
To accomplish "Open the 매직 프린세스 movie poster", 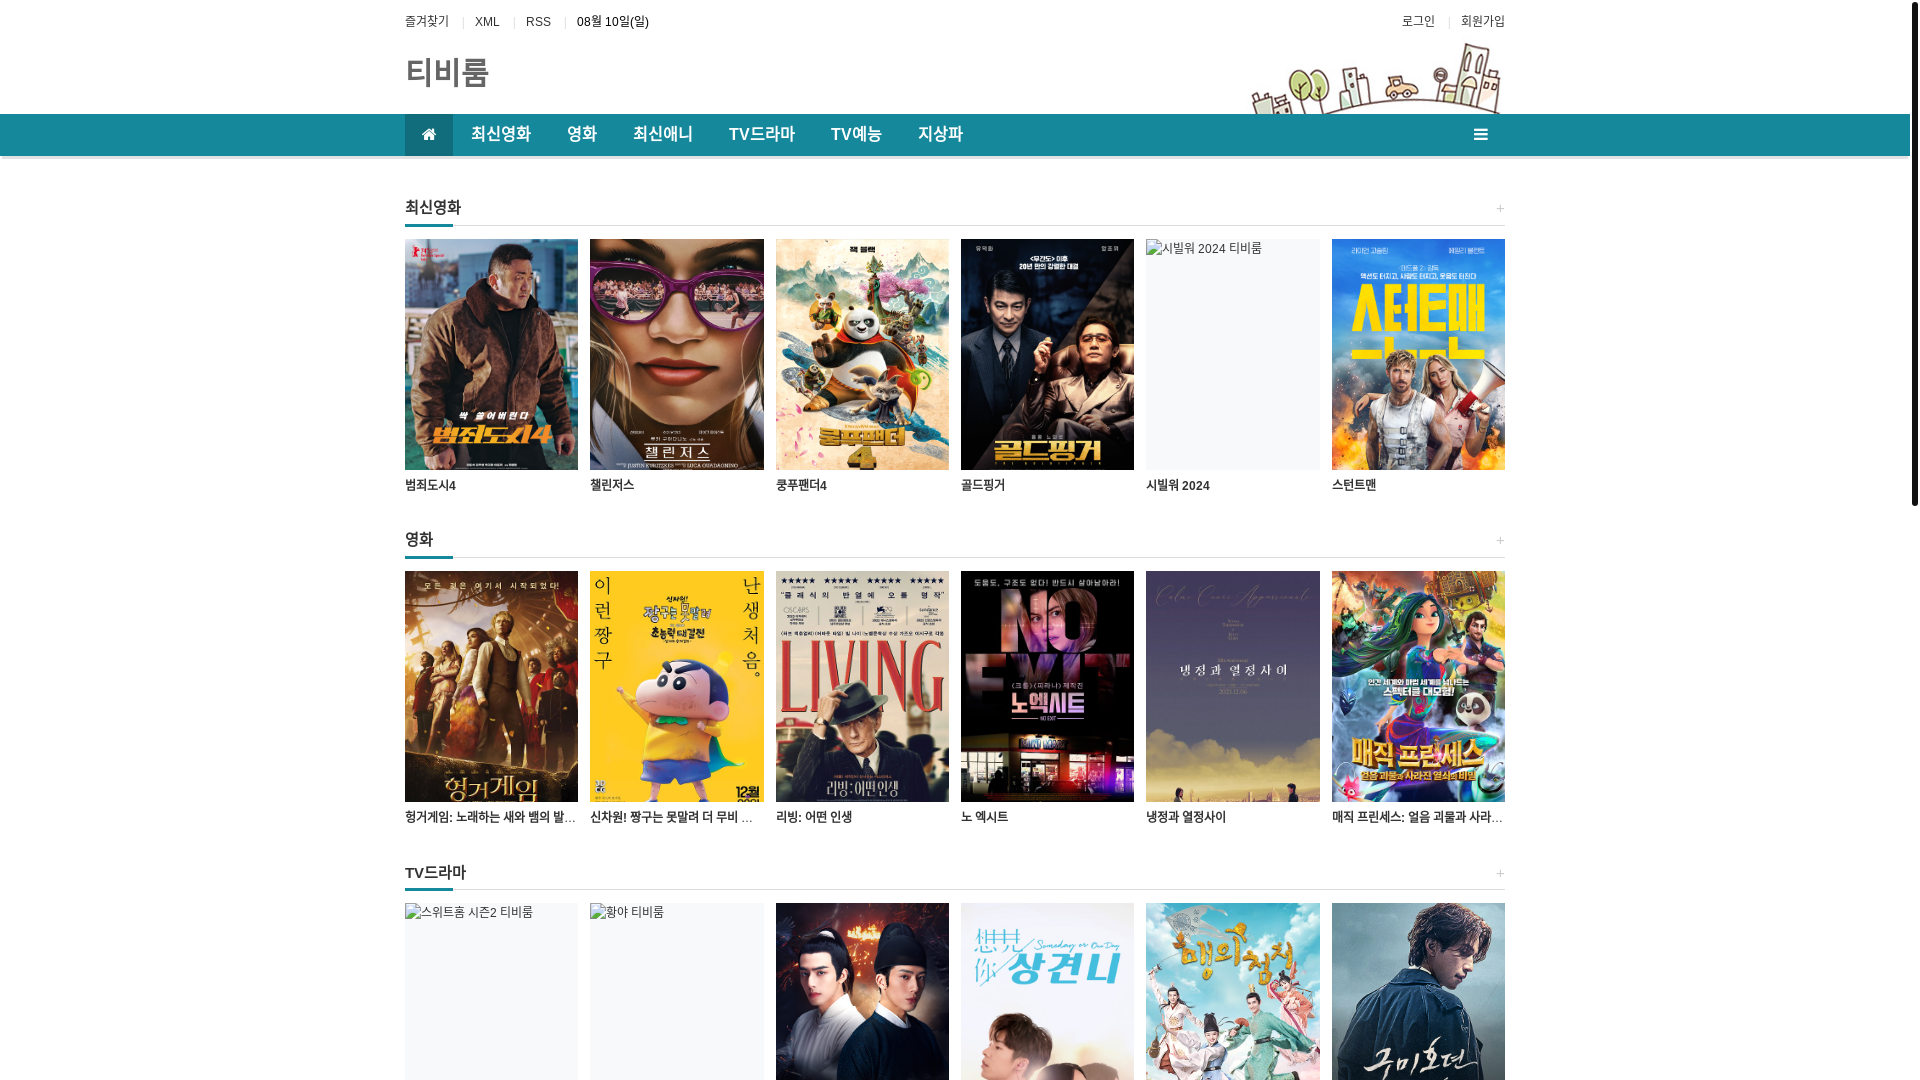I will (x=1418, y=686).
